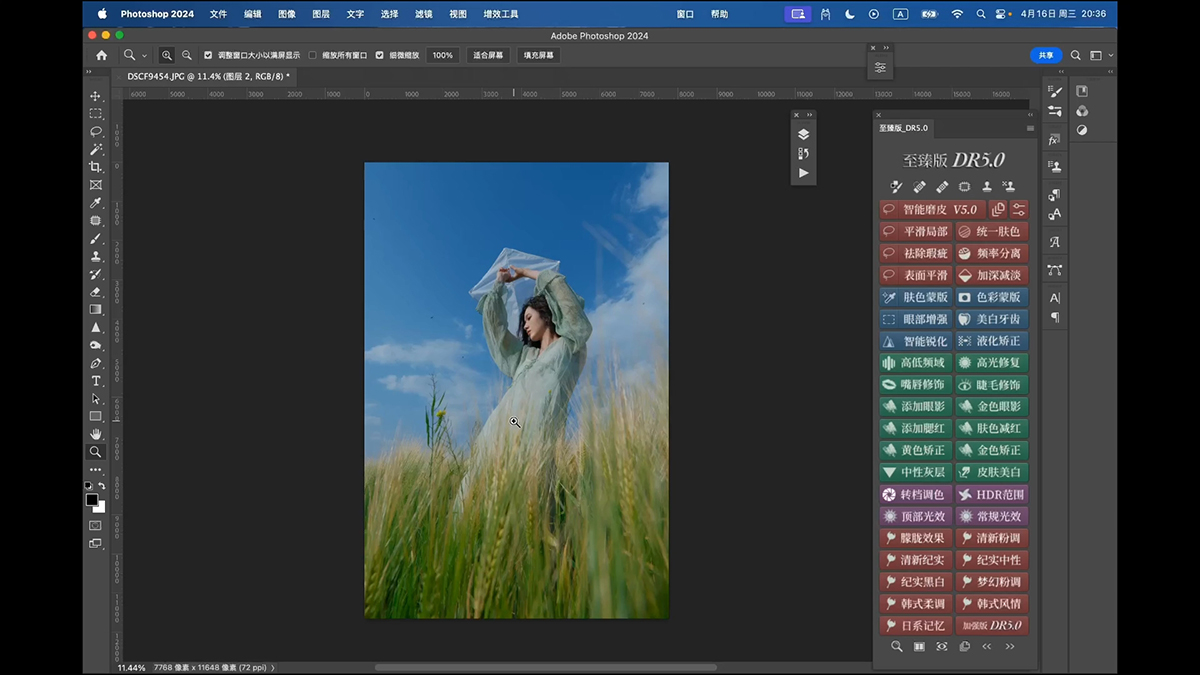
Task: Click the foreground color swatch
Action: tap(92, 499)
